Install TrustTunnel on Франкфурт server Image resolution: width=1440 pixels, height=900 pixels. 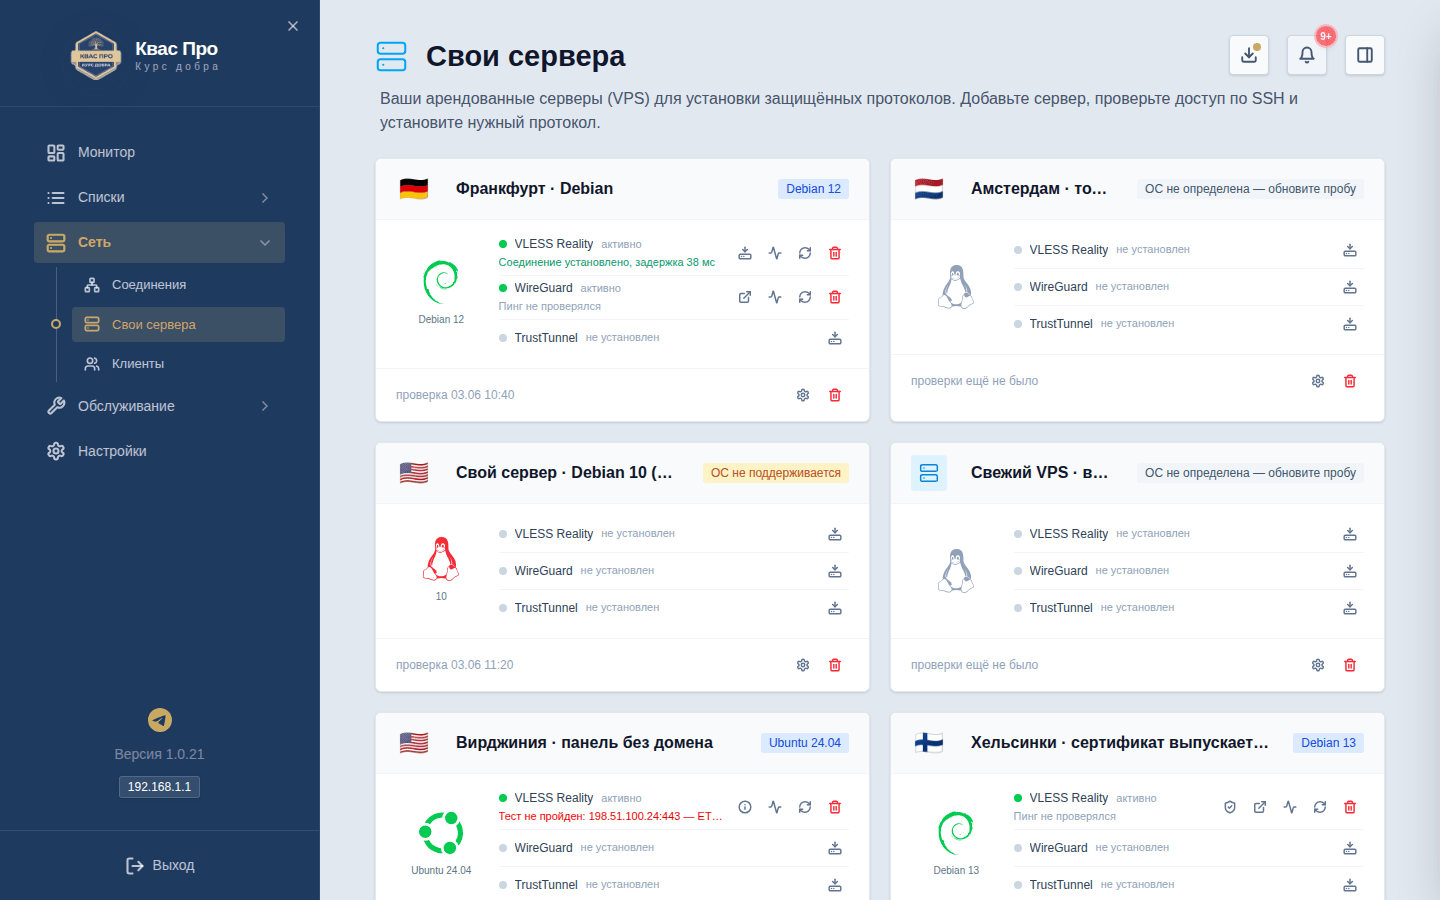click(835, 339)
